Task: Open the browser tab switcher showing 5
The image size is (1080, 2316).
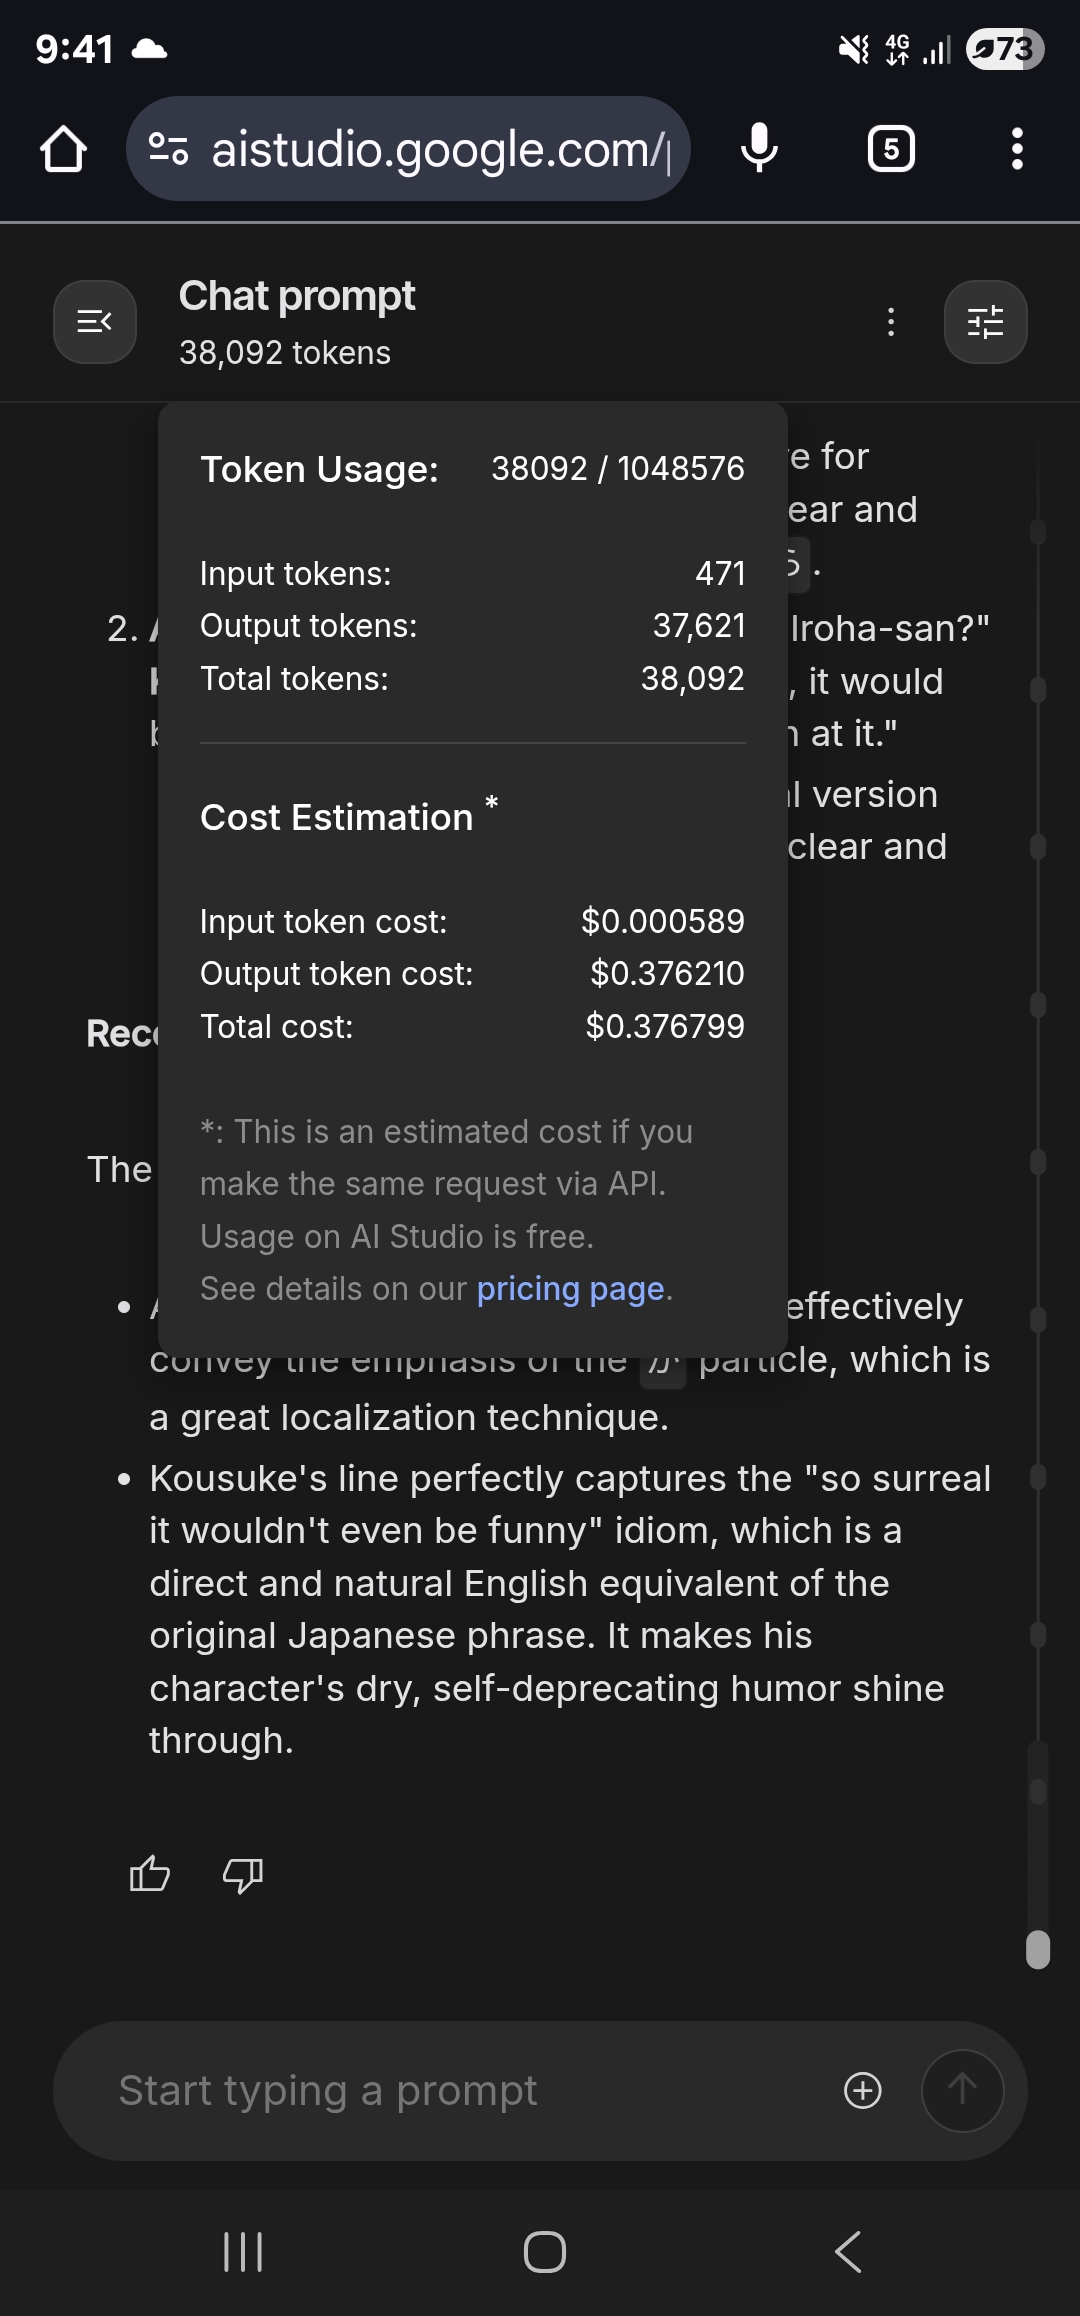Action: tap(891, 149)
